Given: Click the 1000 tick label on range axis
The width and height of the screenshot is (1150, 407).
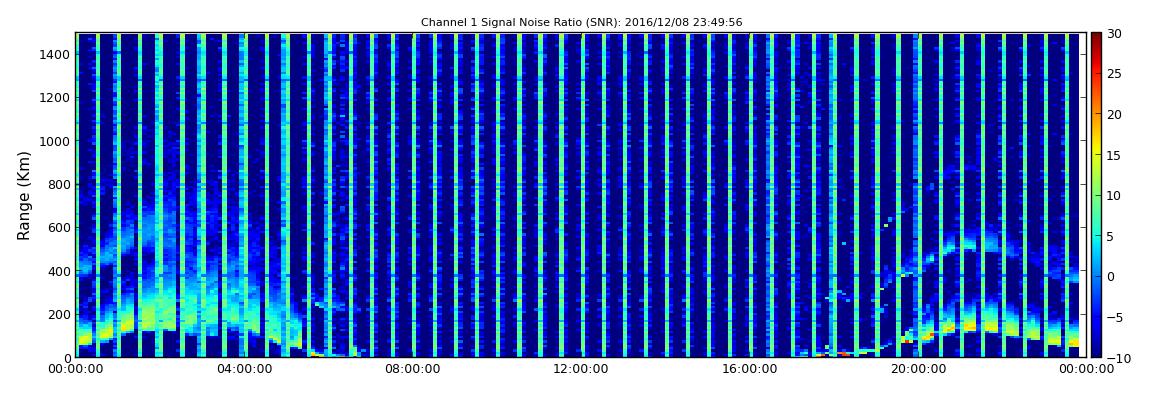Looking at the screenshot, I should 56,141.
